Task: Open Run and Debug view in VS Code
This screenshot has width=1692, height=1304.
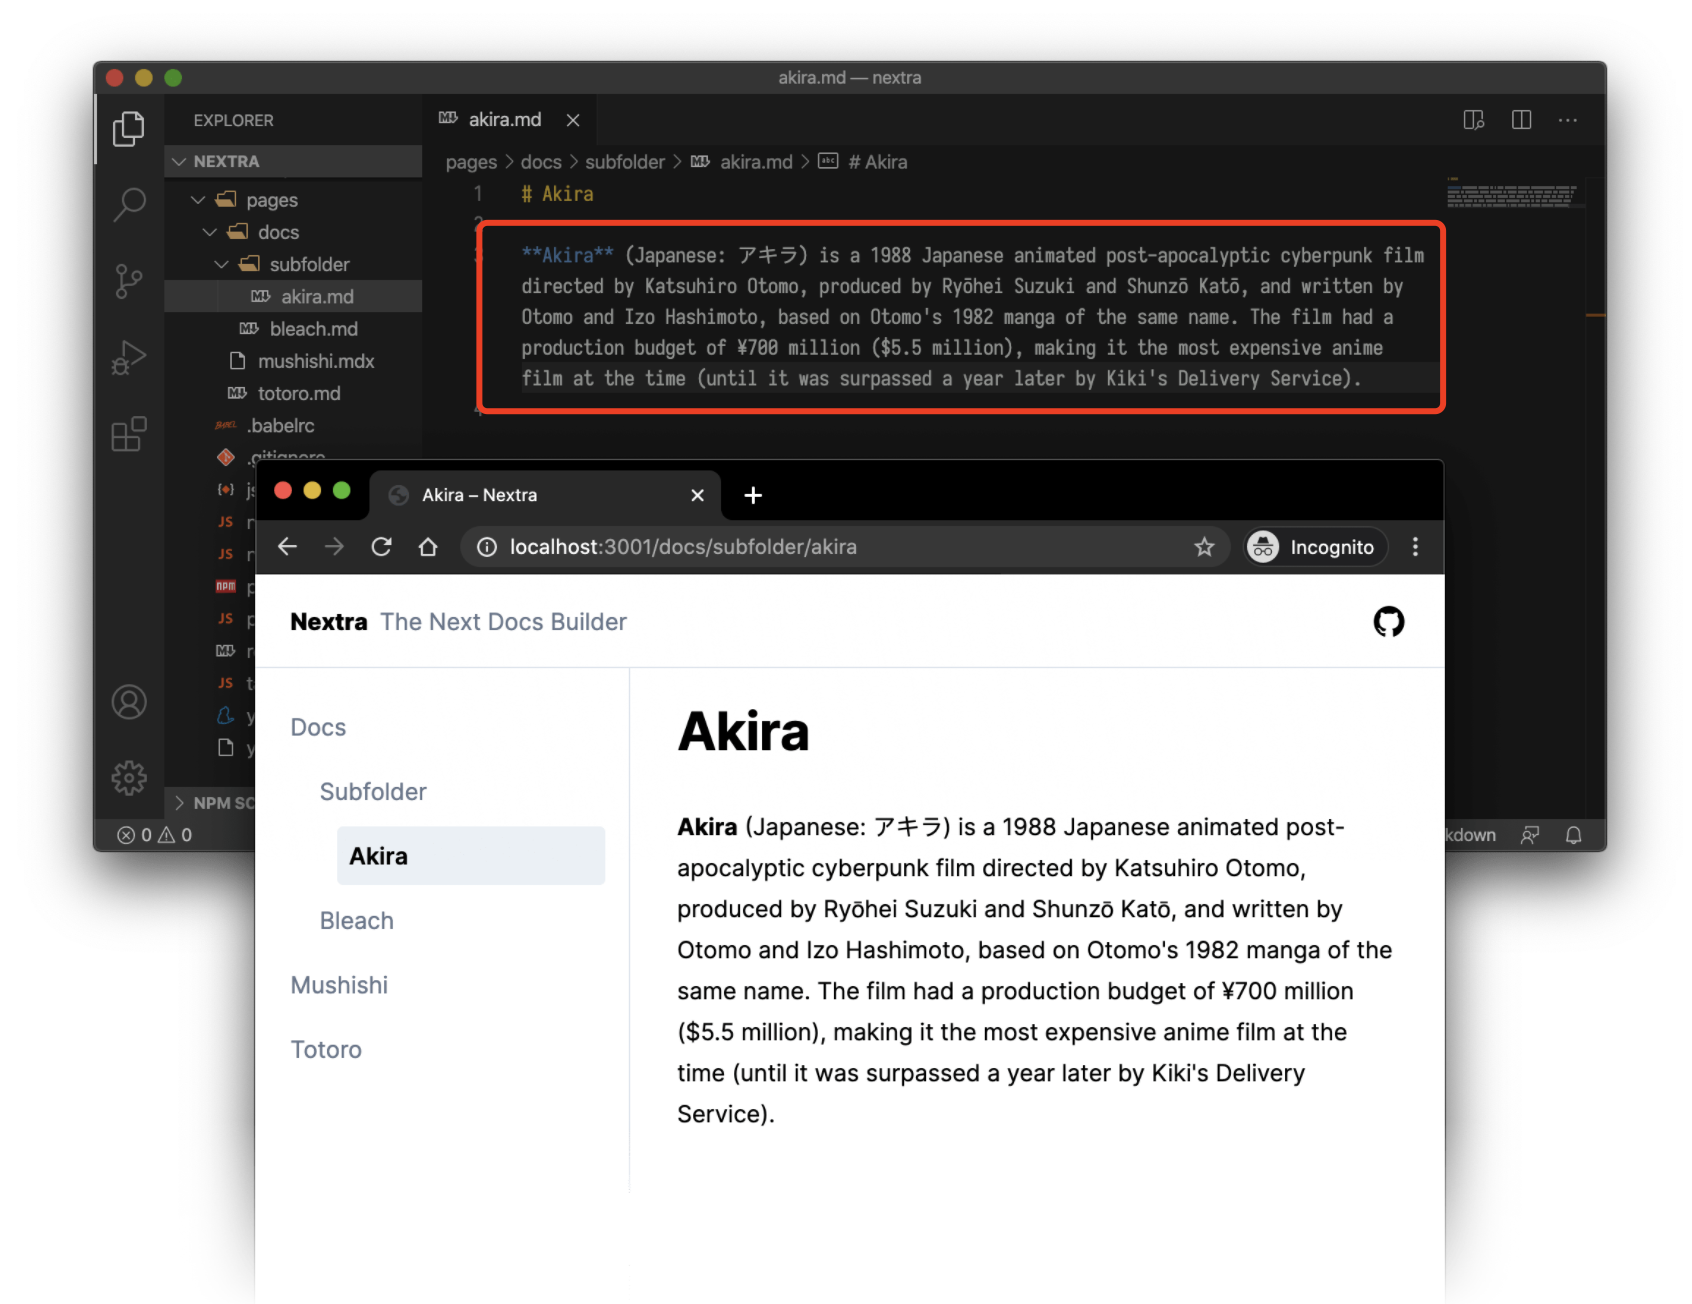Action: coord(128,357)
